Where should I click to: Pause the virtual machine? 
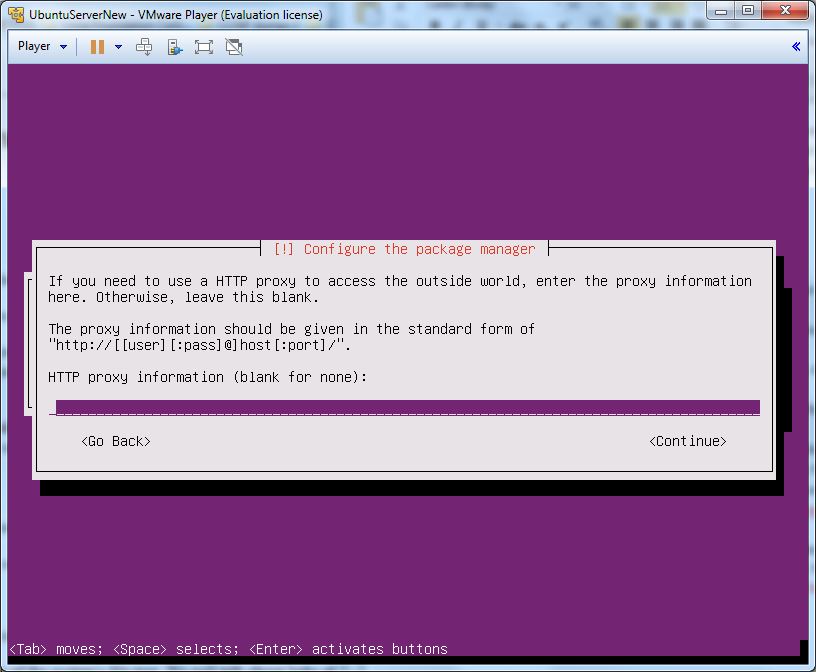97,47
